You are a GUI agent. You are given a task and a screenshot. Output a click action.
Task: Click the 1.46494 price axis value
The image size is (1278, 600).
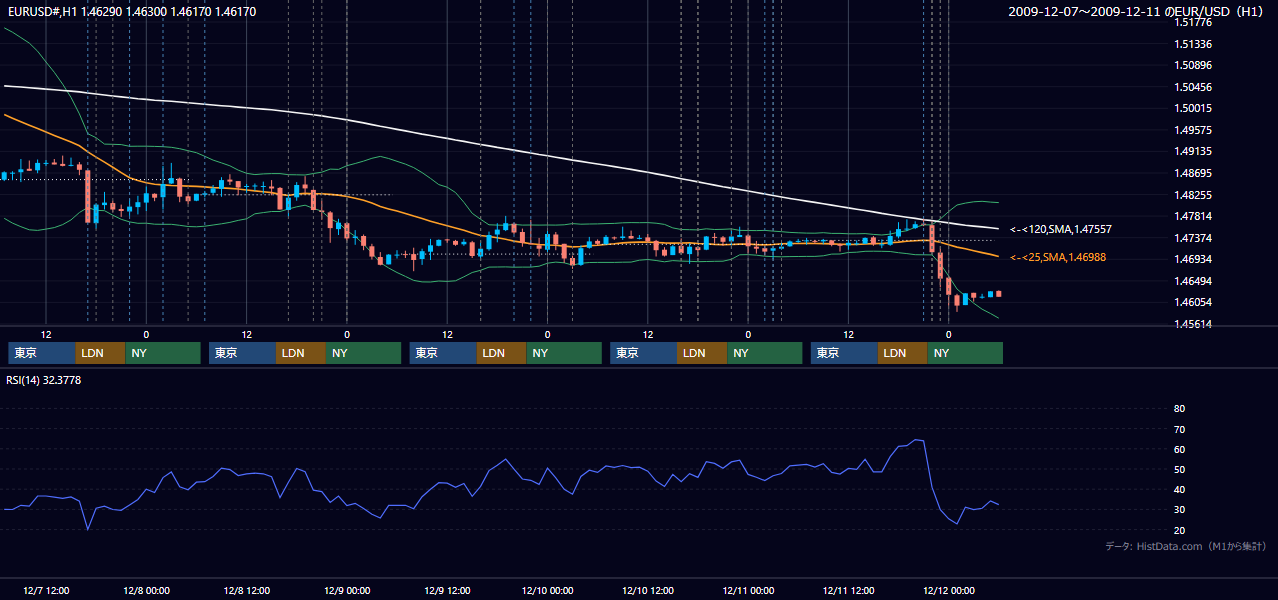(1193, 281)
